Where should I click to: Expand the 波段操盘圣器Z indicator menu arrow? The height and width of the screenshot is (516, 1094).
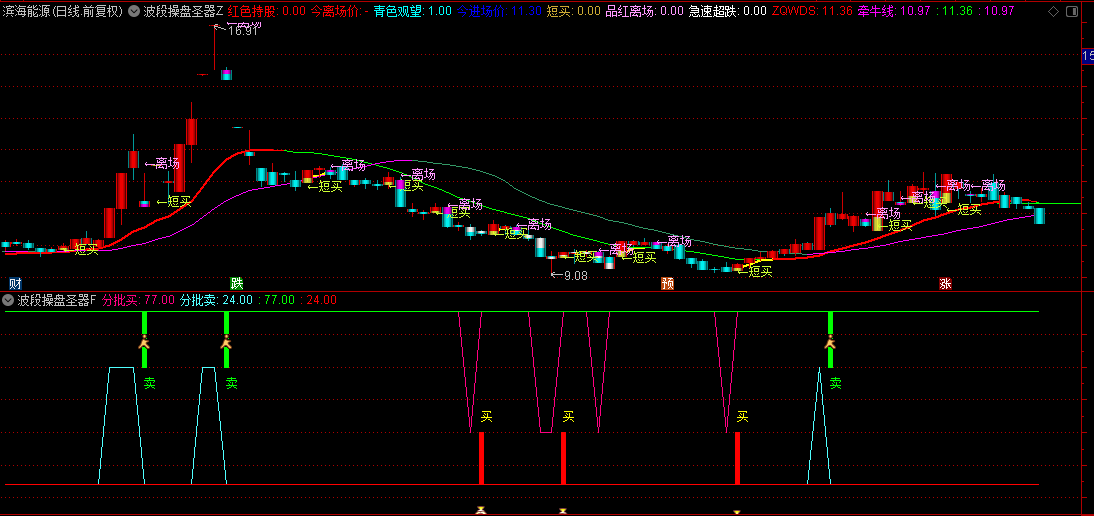point(135,12)
